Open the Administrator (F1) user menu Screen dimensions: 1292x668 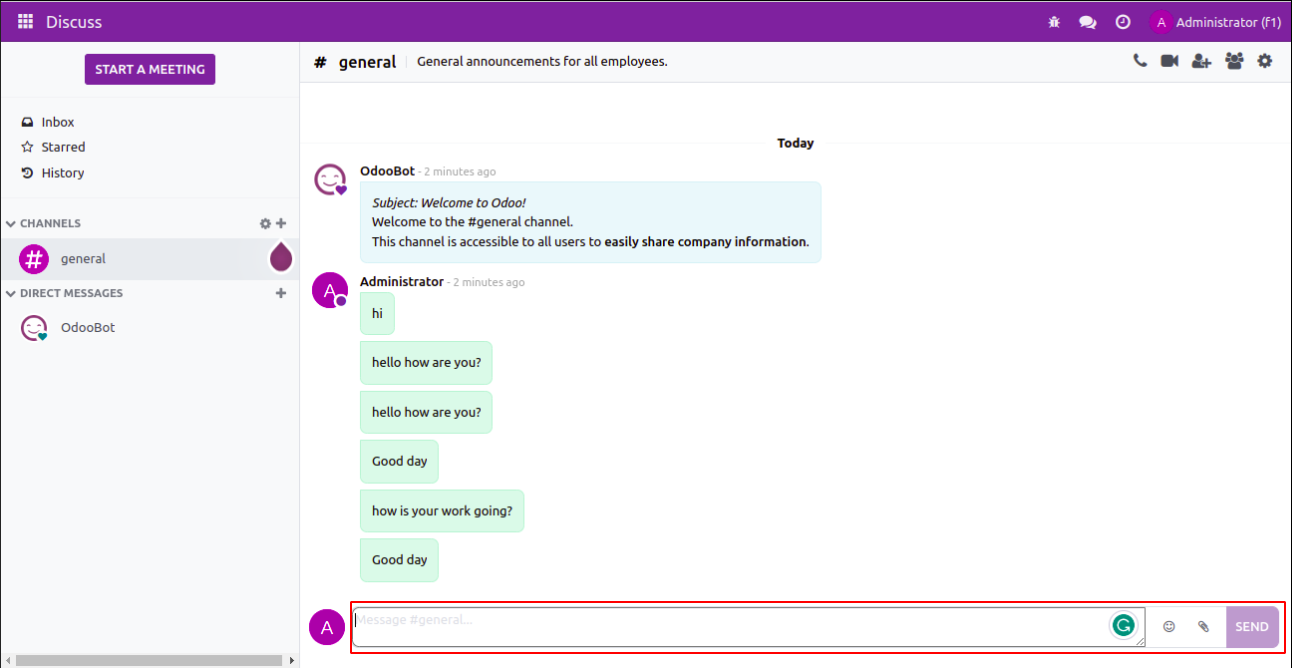point(1216,22)
